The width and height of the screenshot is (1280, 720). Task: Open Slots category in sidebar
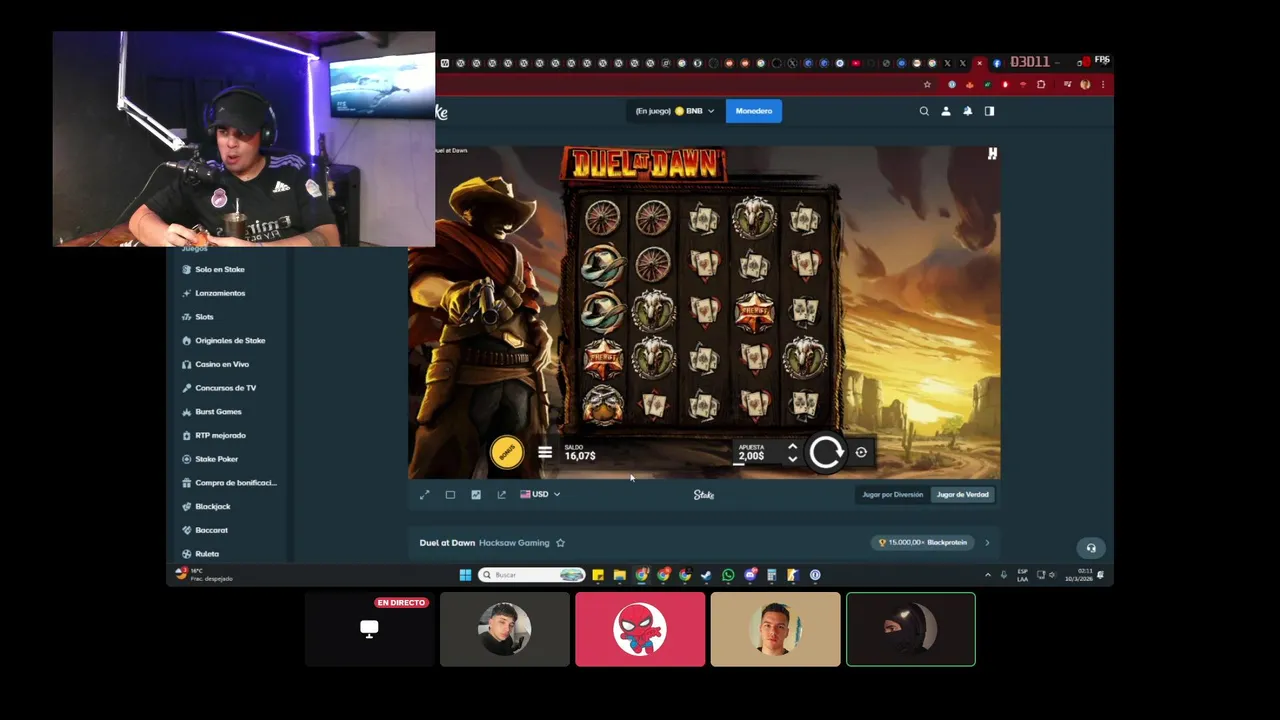pos(204,317)
